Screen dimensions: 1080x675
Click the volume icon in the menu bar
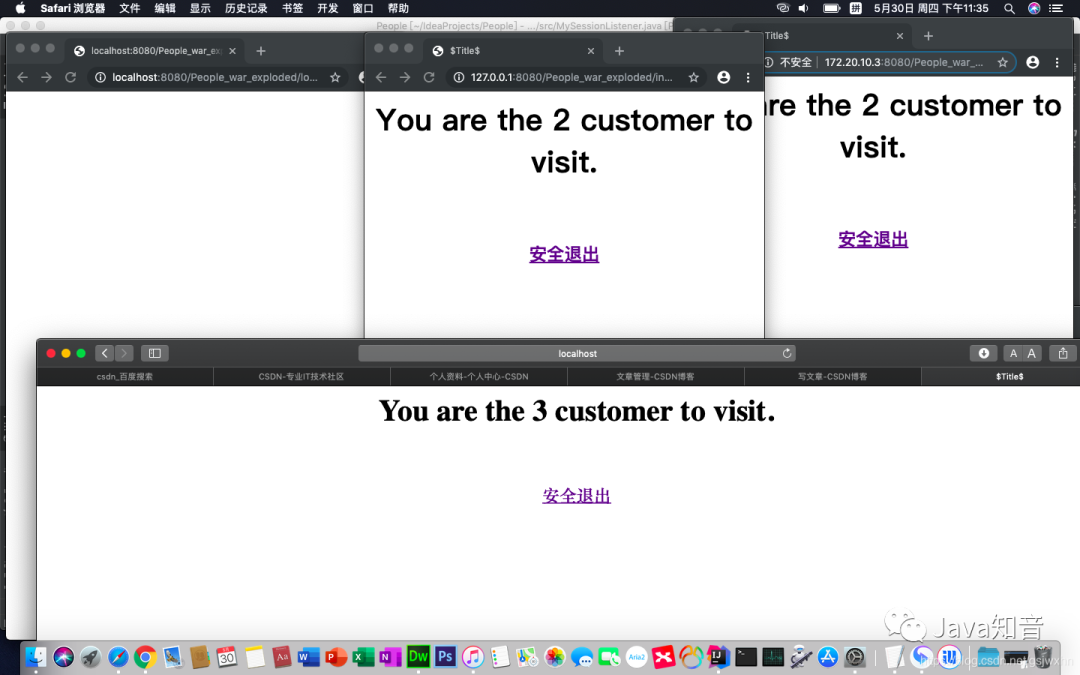tap(803, 8)
